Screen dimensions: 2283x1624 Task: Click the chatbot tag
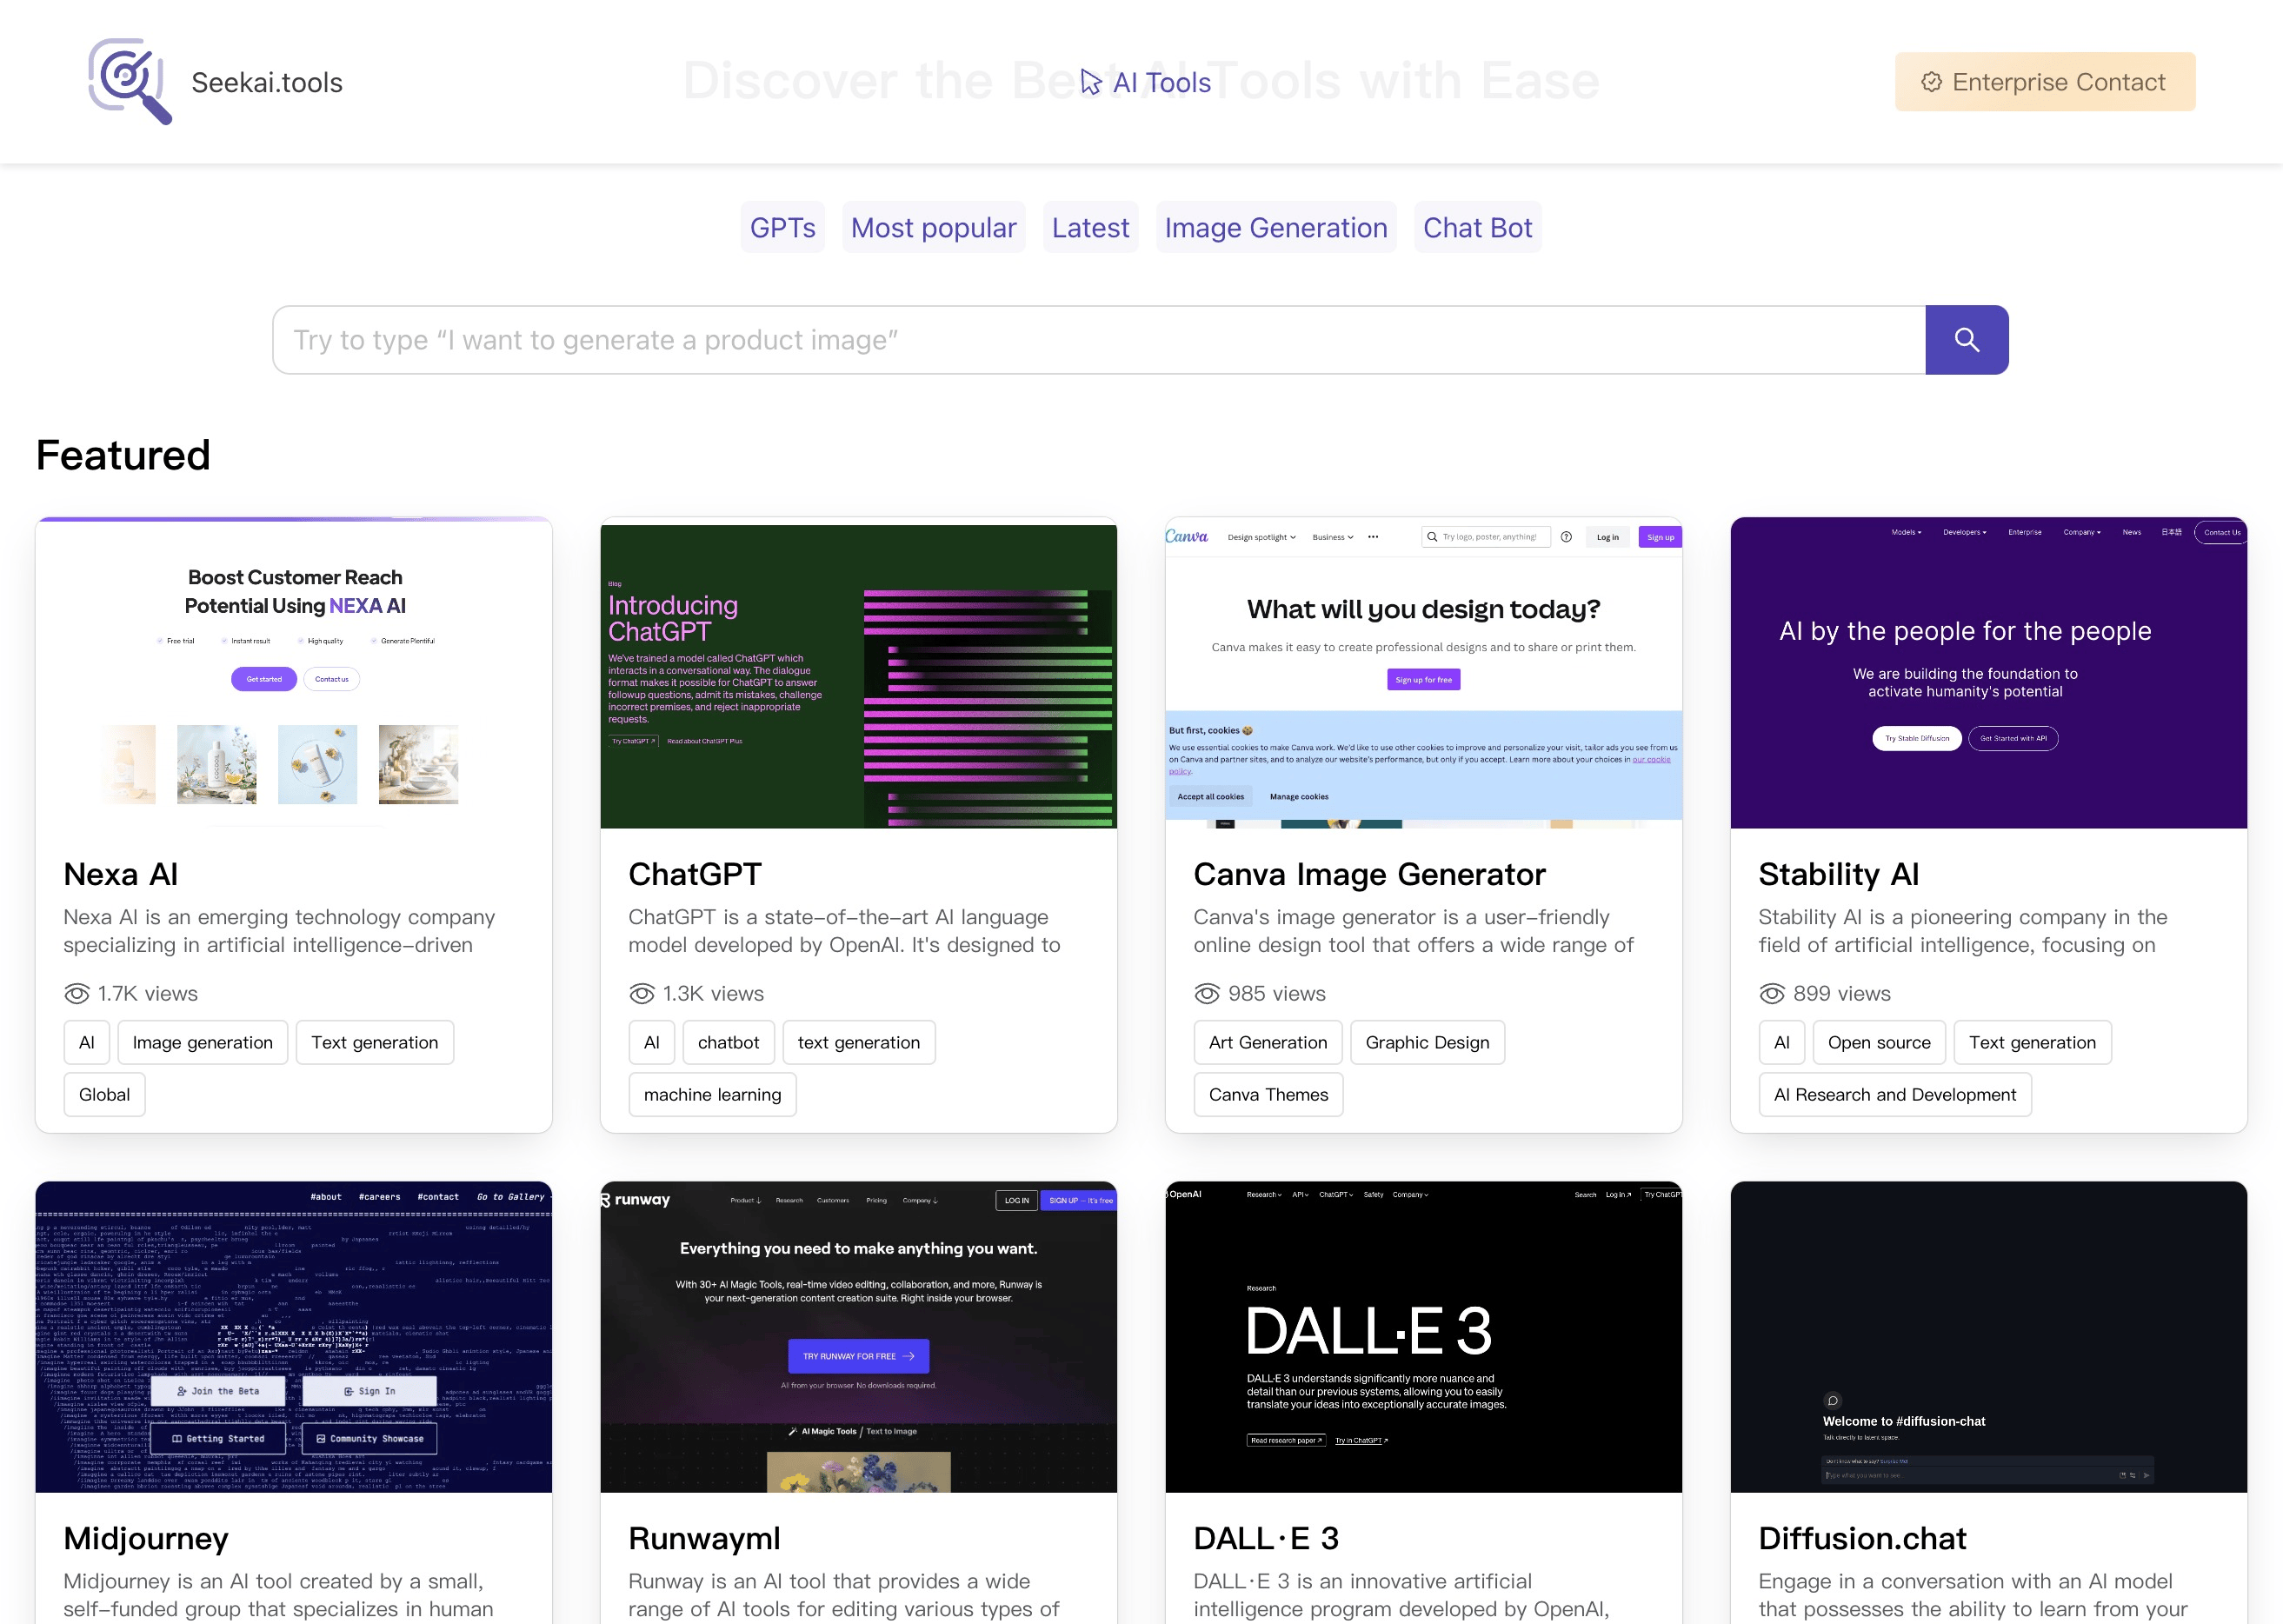click(x=729, y=1042)
